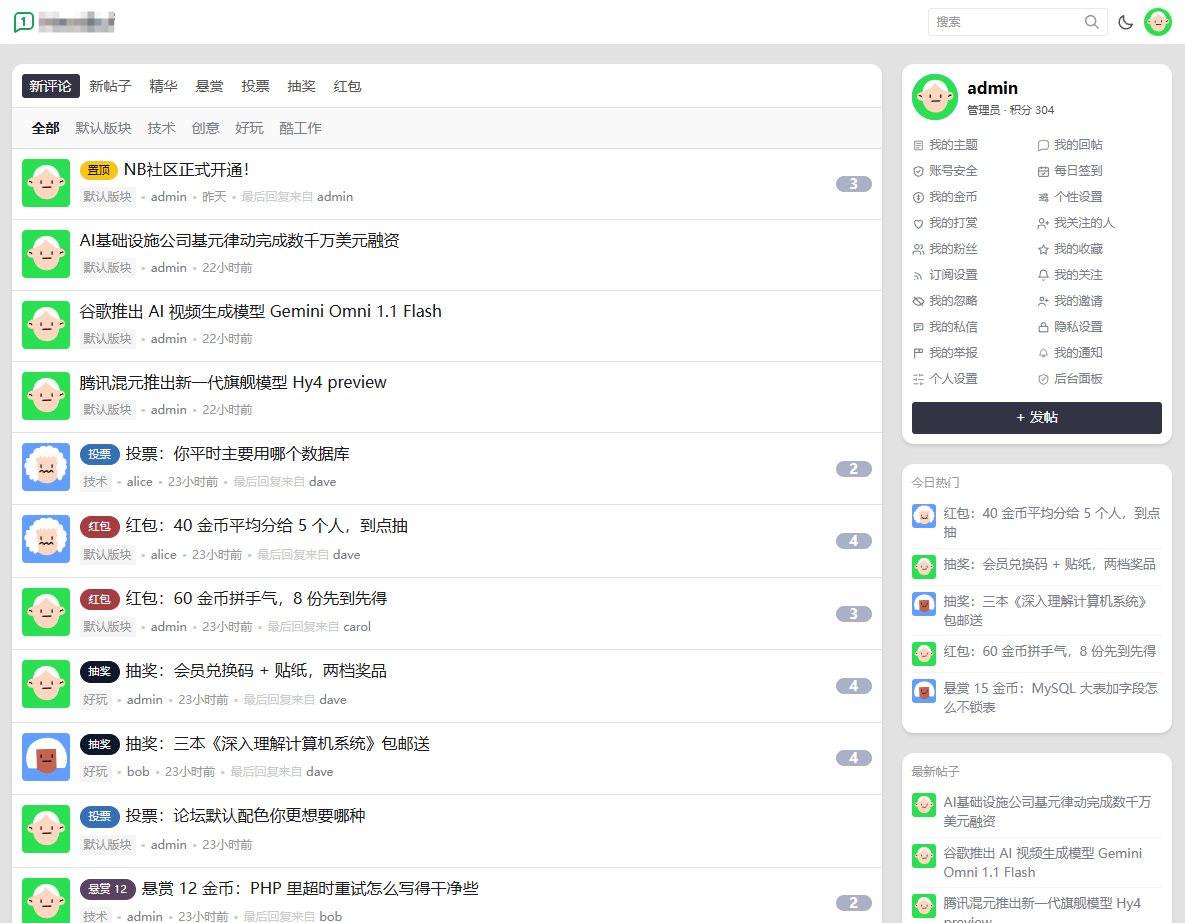Open 我关注的人 list
1185x923 pixels.
pyautogui.click(x=1076, y=223)
